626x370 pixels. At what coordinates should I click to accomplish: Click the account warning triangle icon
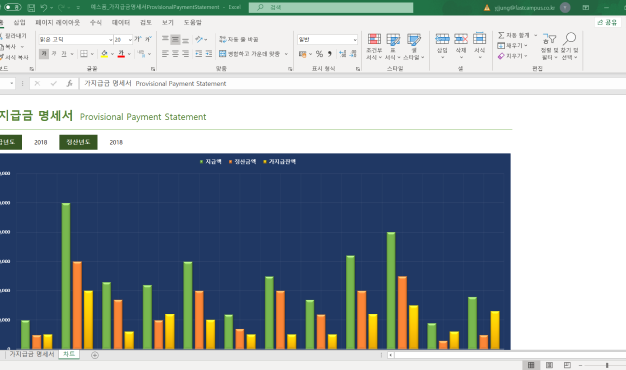[487, 8]
